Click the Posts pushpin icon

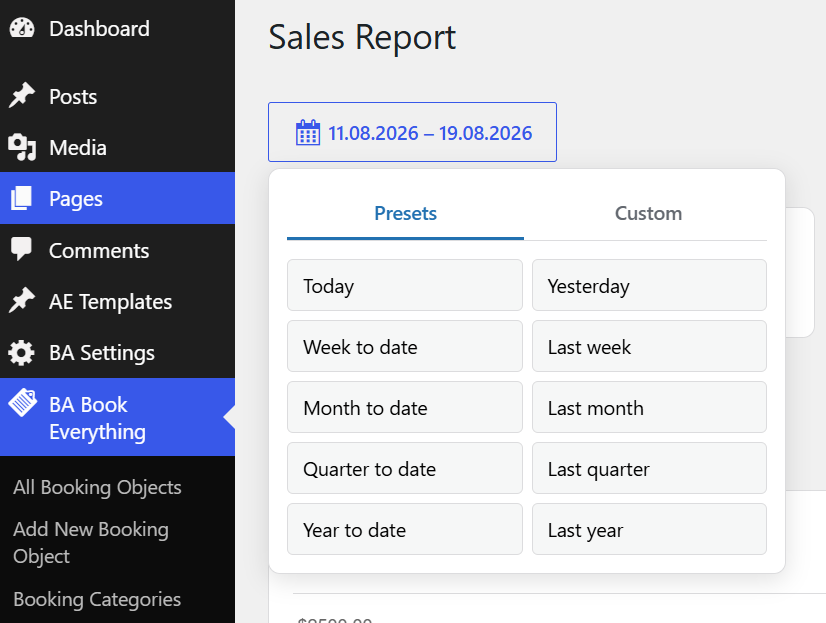pyautogui.click(x=22, y=95)
